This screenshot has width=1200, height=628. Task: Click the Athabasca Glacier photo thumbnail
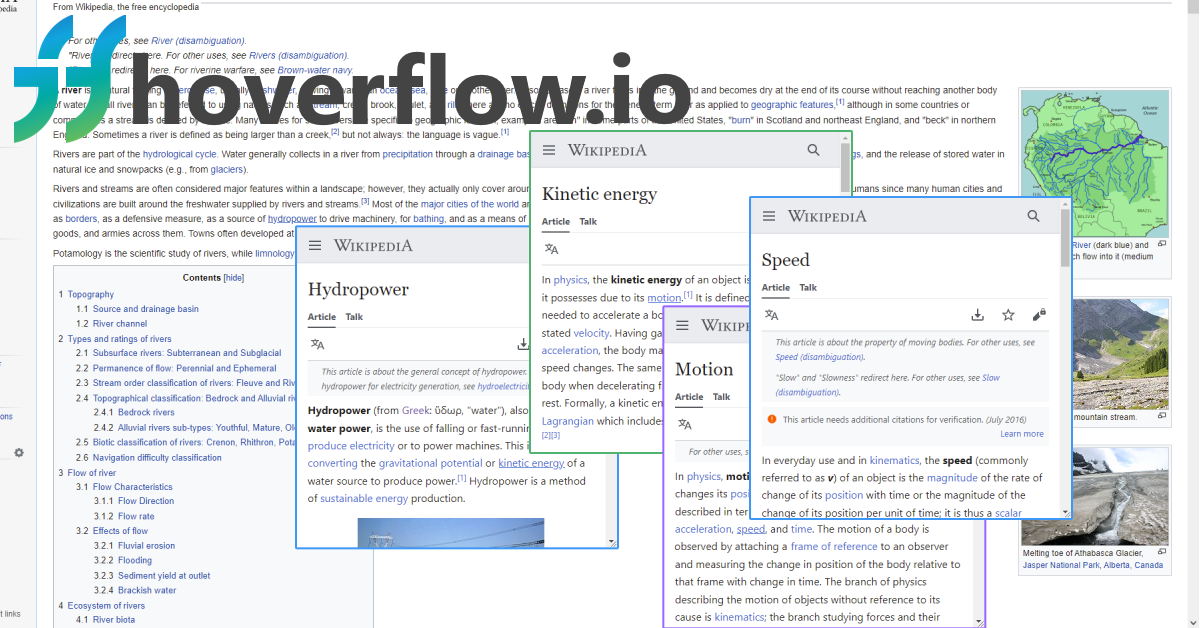[x=1095, y=496]
